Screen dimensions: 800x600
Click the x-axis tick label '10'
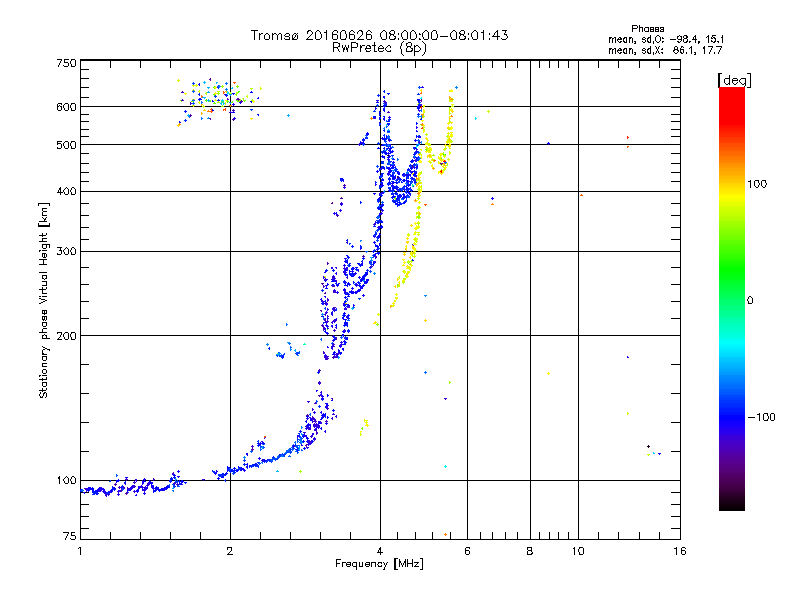(x=578, y=551)
